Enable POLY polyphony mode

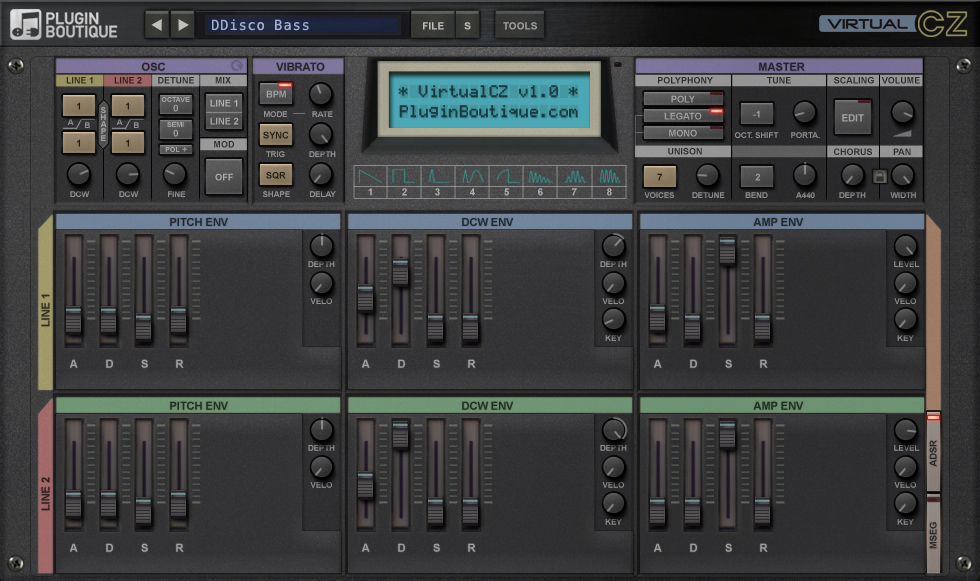[x=683, y=99]
